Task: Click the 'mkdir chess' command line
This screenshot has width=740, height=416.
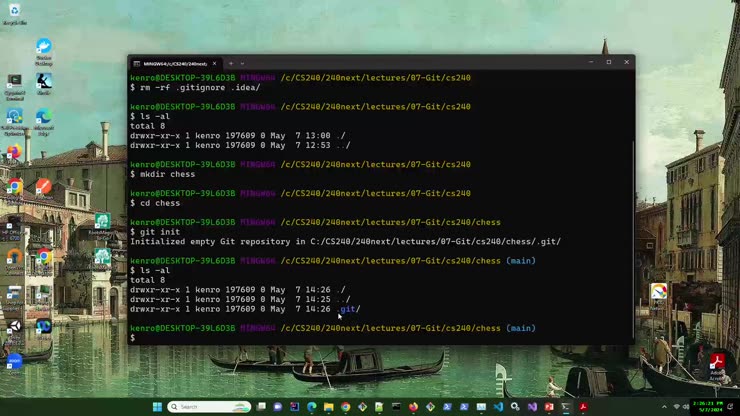Action: point(162,174)
